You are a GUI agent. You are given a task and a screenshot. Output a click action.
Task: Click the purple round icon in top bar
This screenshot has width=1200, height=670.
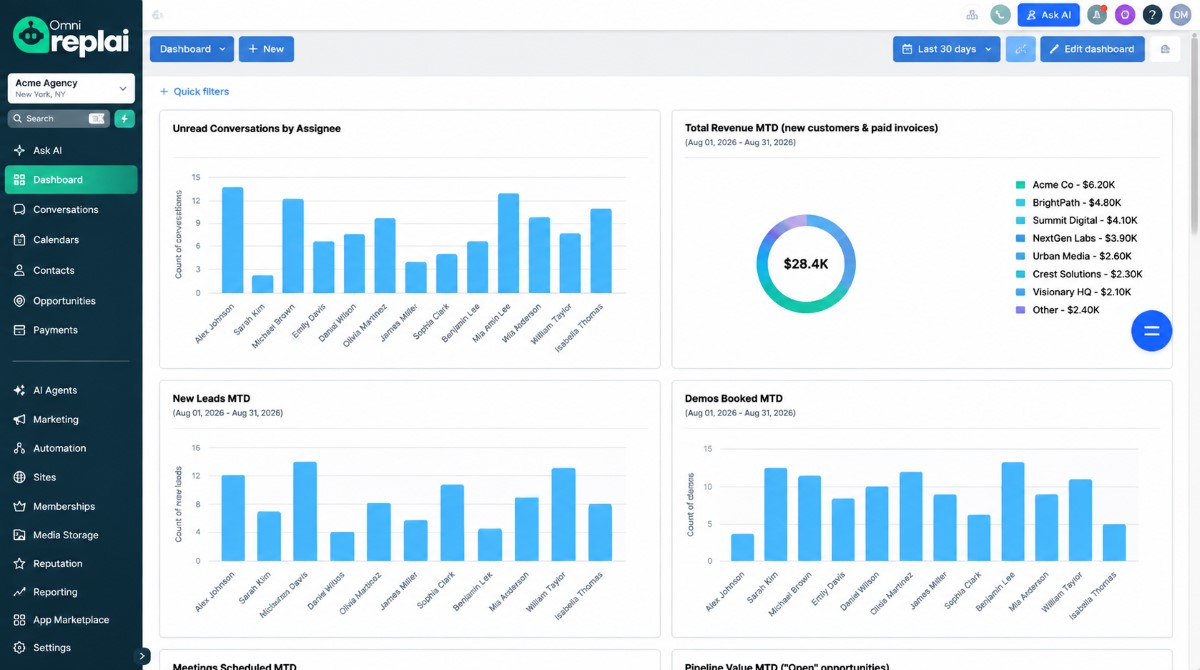click(1125, 15)
